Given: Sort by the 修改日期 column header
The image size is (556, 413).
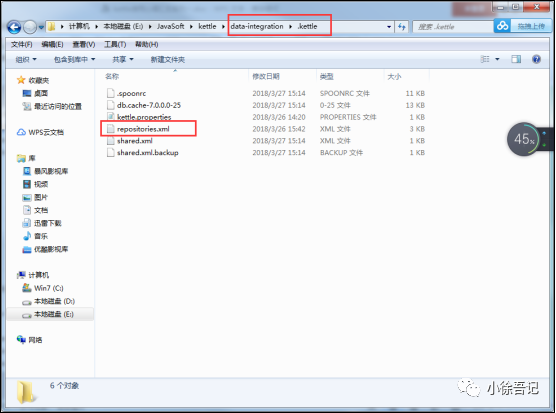Looking at the screenshot, I should pyautogui.click(x=266, y=76).
